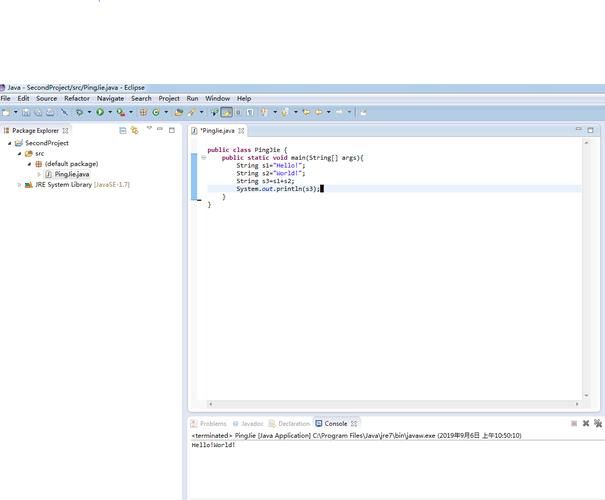Click the System.out.println(s3) code line
The width and height of the screenshot is (605, 500).
(278, 189)
